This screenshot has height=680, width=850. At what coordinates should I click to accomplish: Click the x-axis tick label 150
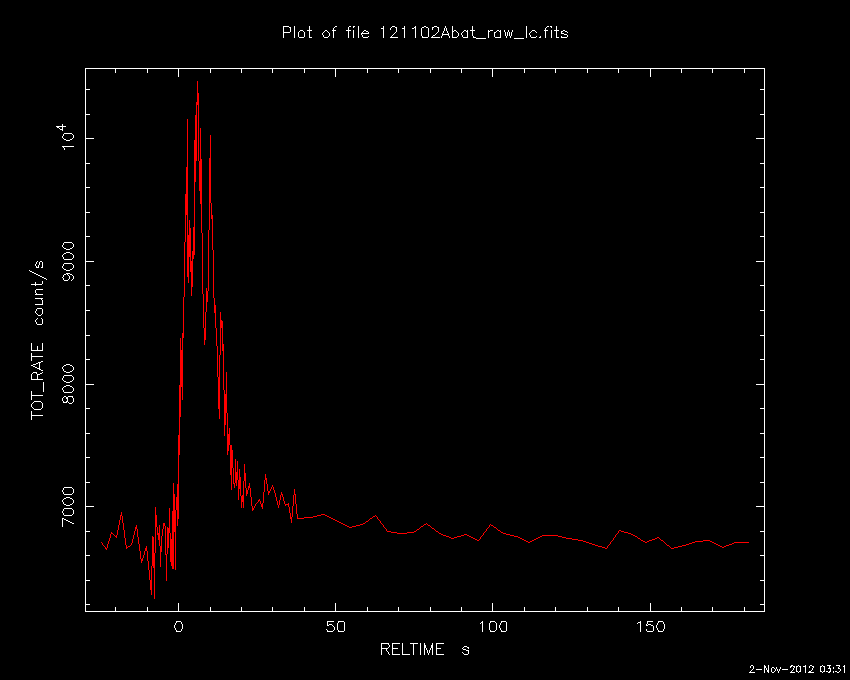coord(649,627)
